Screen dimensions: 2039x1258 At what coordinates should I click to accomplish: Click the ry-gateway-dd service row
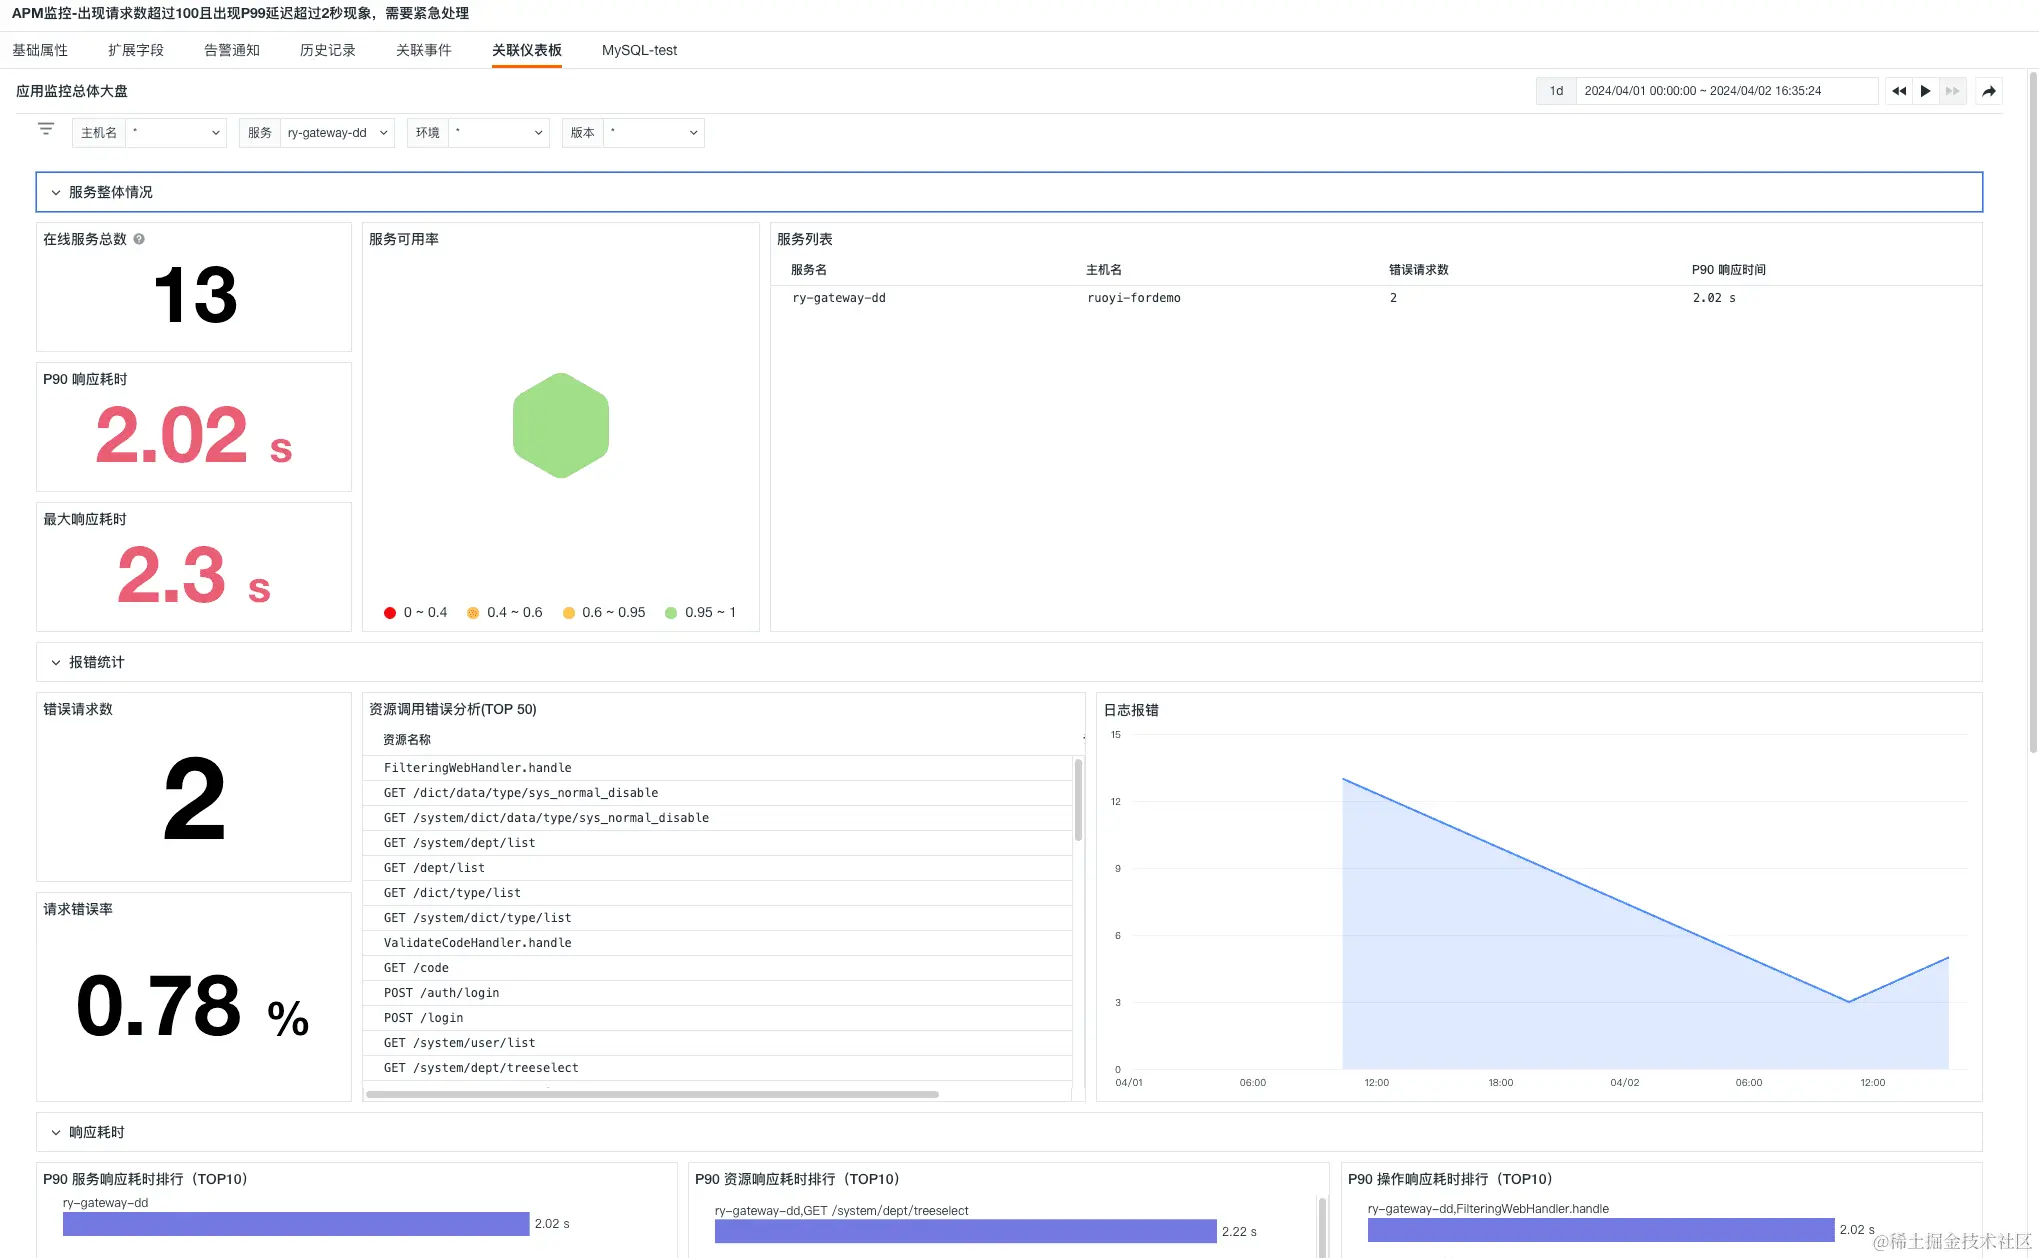pyautogui.click(x=839, y=298)
